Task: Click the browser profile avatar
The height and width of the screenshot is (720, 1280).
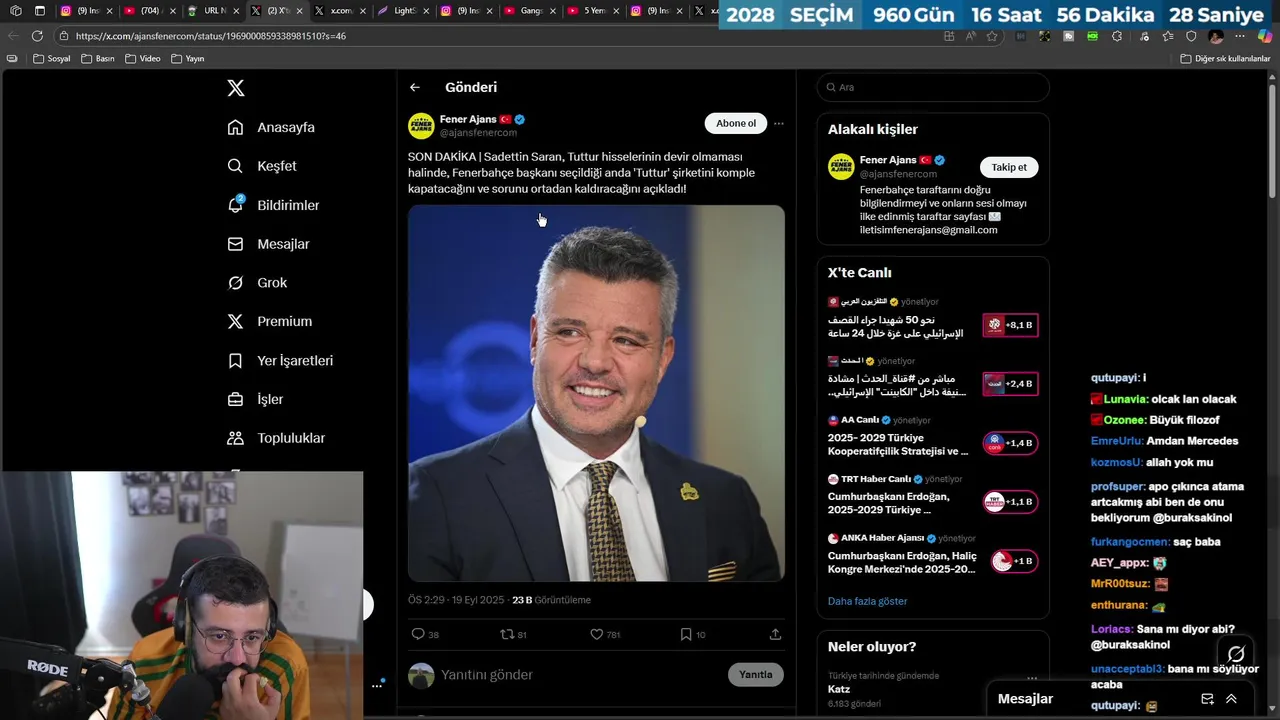Action: coord(1216,36)
